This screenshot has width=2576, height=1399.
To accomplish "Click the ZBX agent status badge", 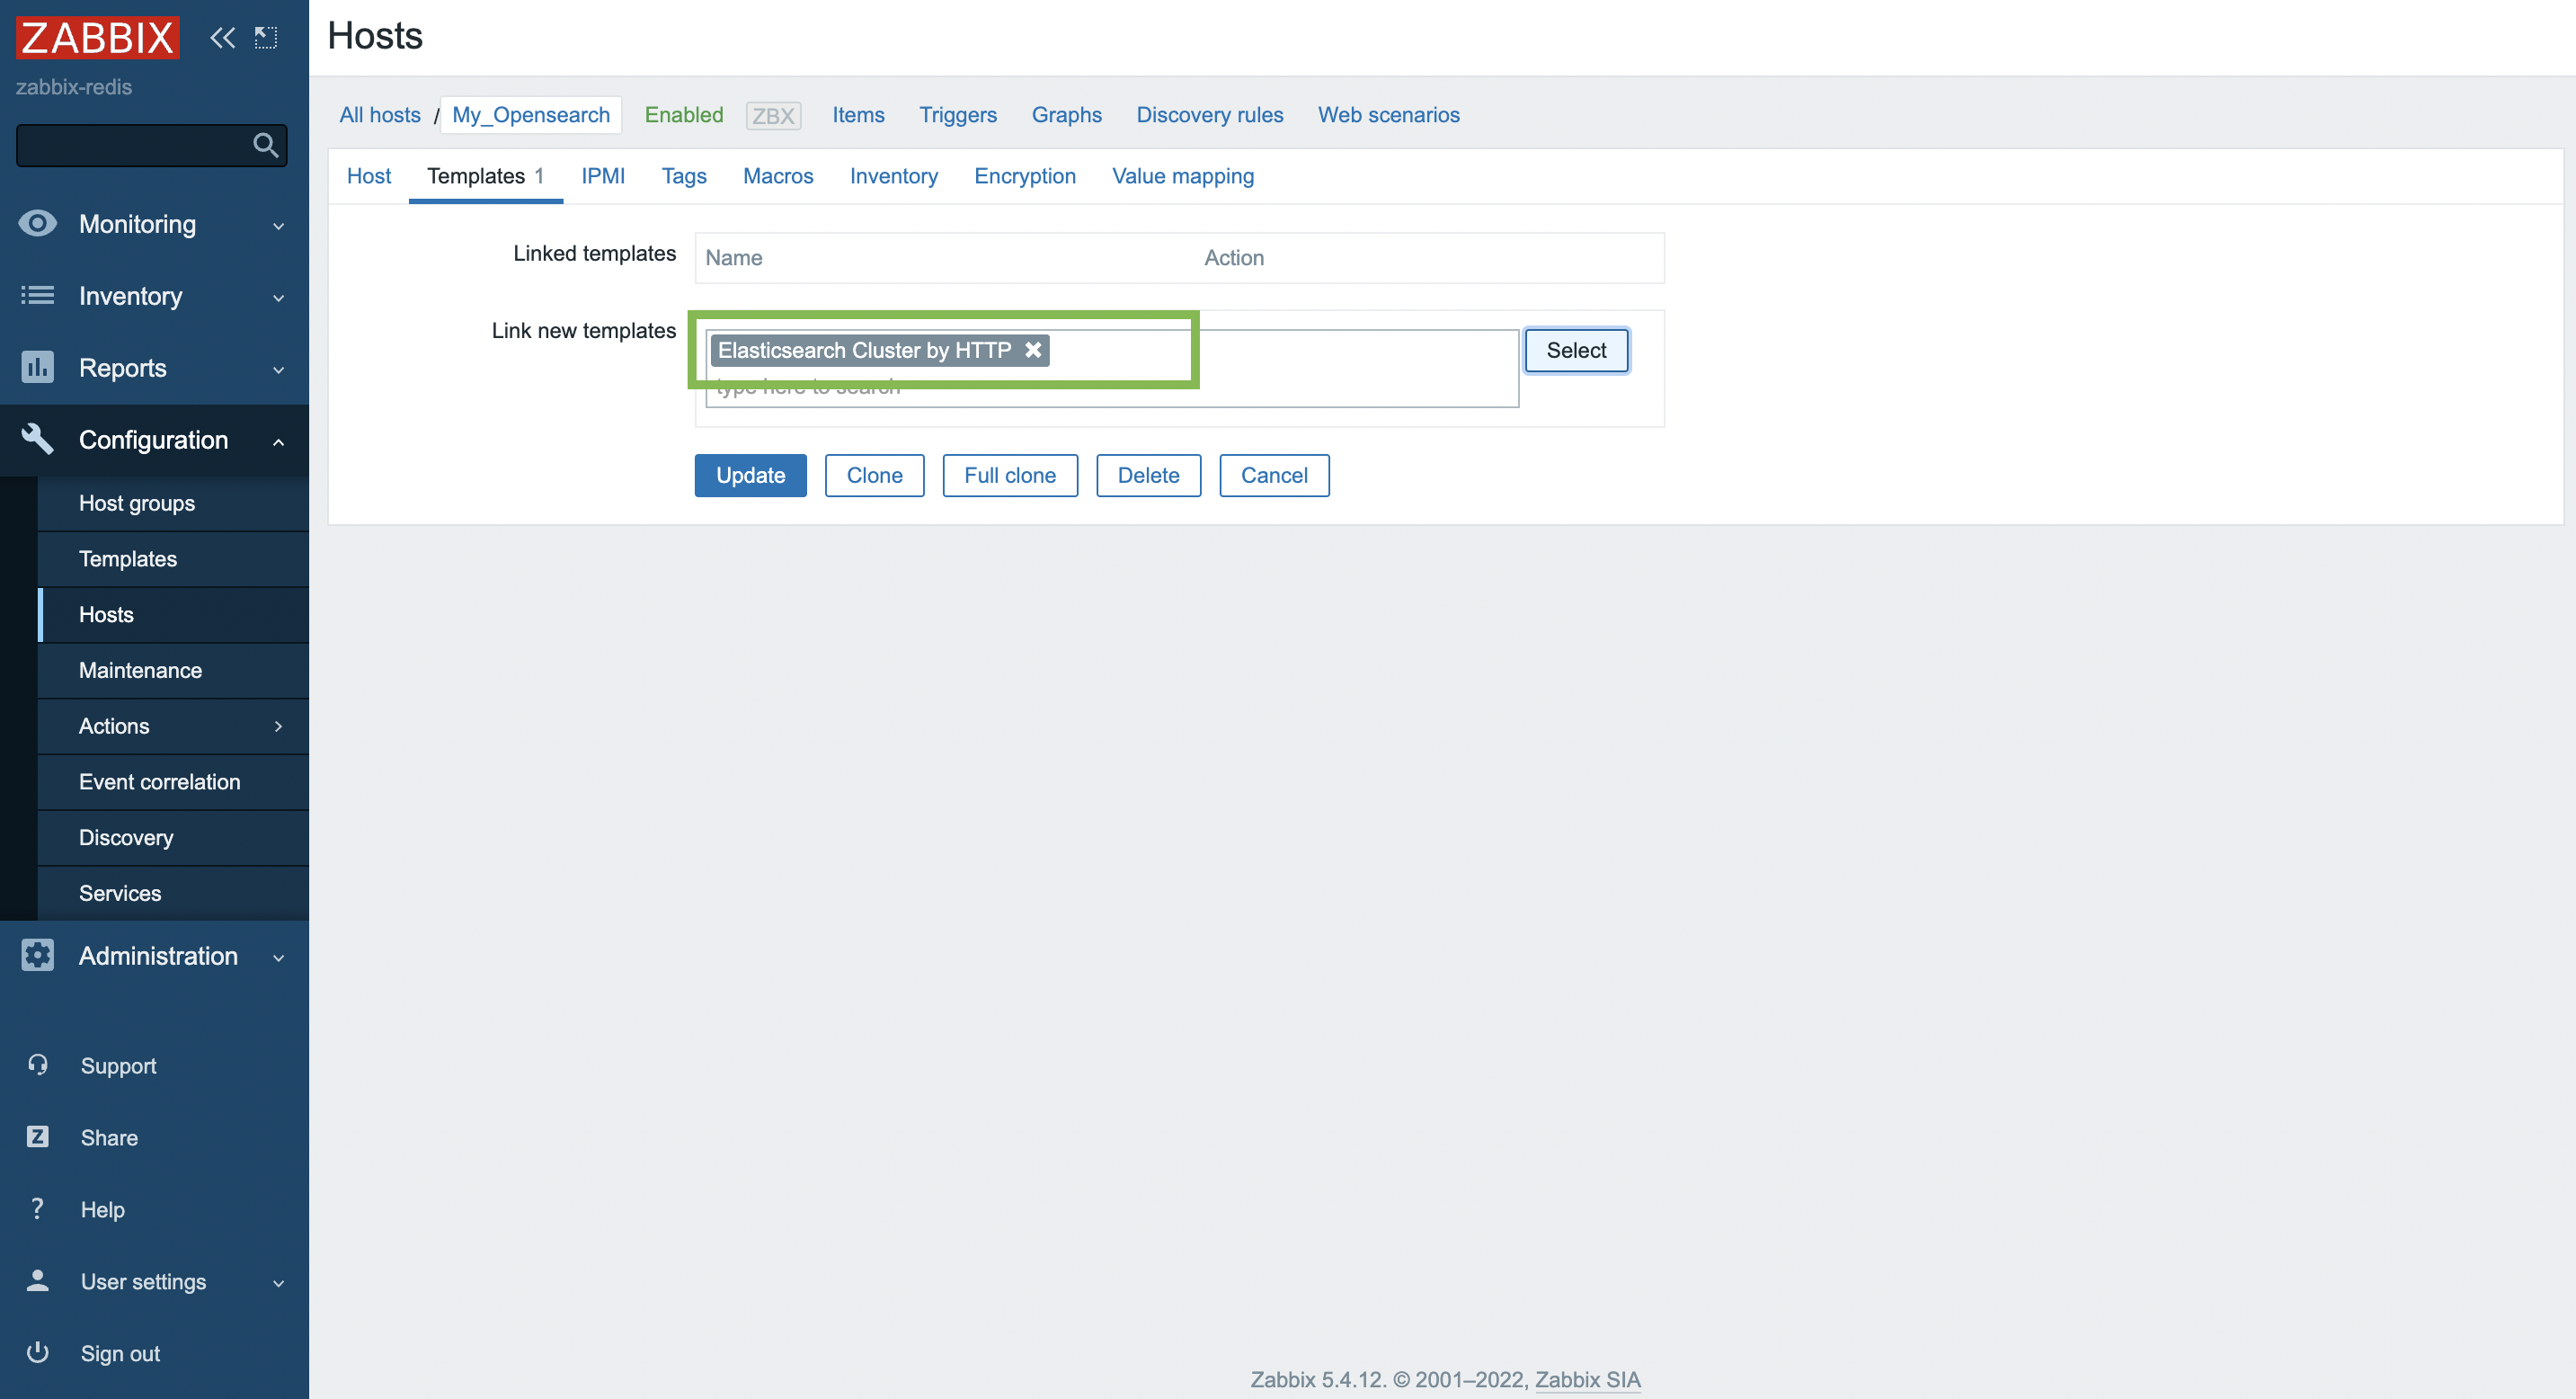I will (x=773, y=113).
